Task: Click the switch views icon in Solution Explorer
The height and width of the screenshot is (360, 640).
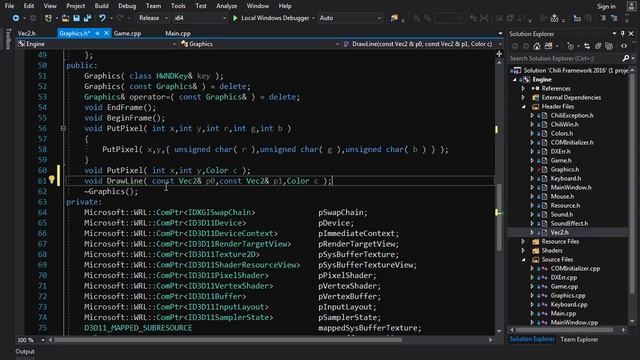Action: [549, 46]
